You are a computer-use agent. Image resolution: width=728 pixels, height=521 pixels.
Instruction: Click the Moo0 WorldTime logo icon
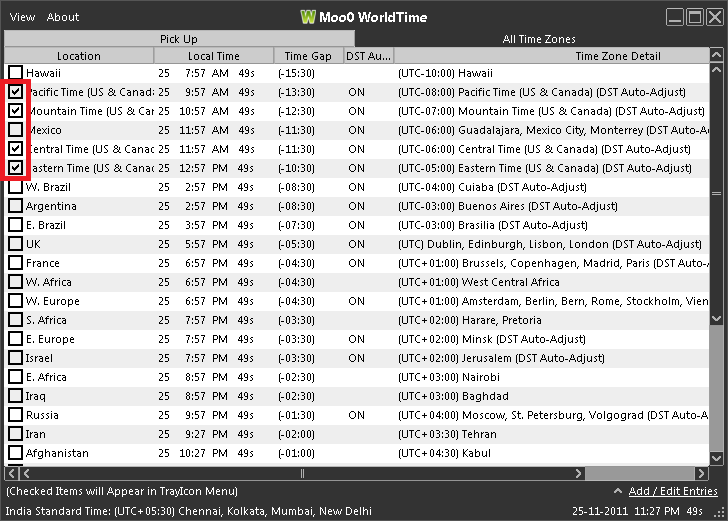tap(308, 17)
